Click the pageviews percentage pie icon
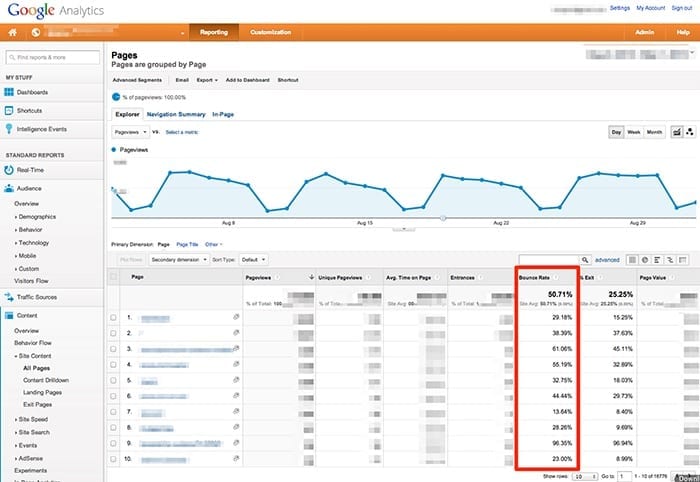This screenshot has height=482, width=700. [x=116, y=97]
